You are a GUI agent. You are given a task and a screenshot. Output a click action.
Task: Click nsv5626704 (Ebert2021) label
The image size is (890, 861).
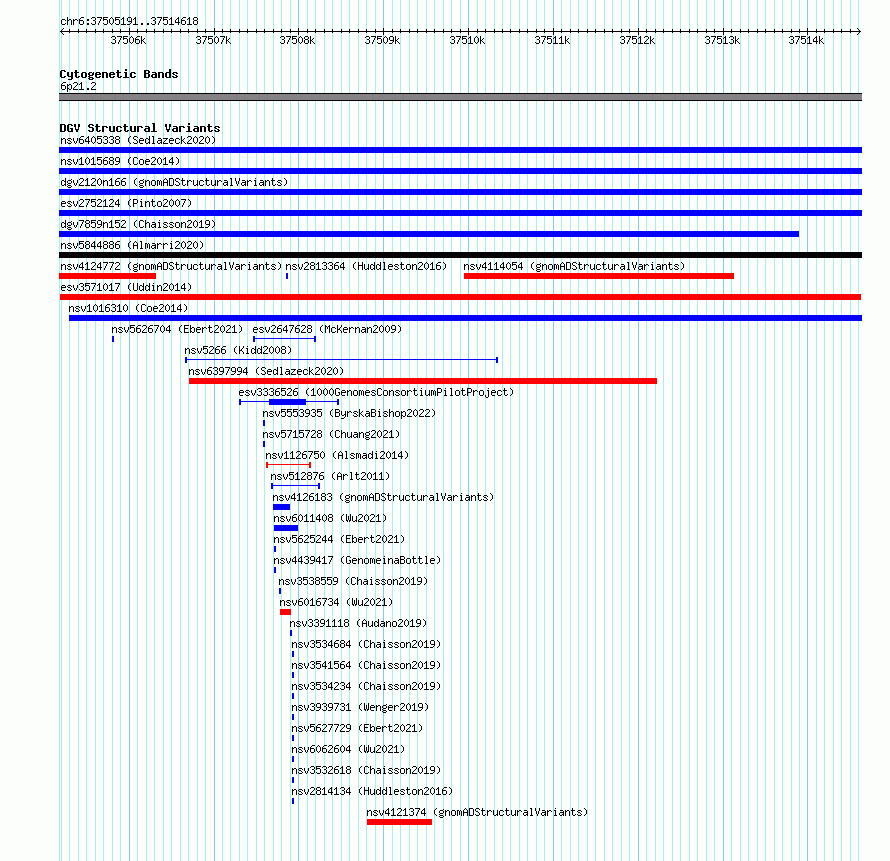177,329
